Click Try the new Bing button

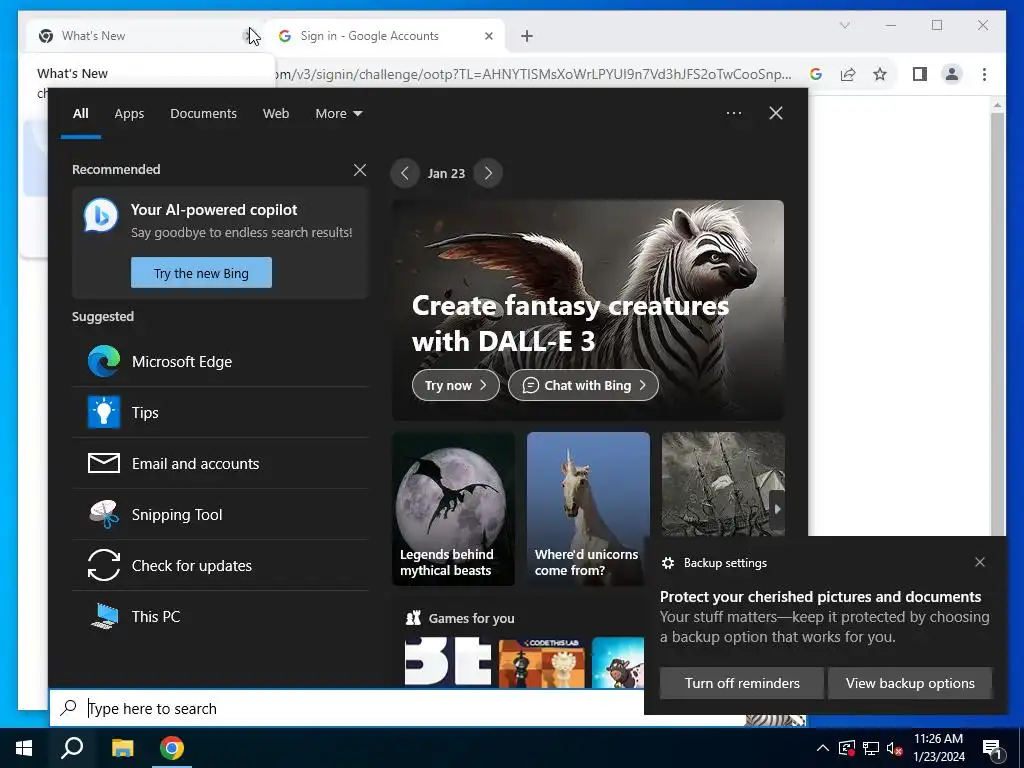point(201,272)
